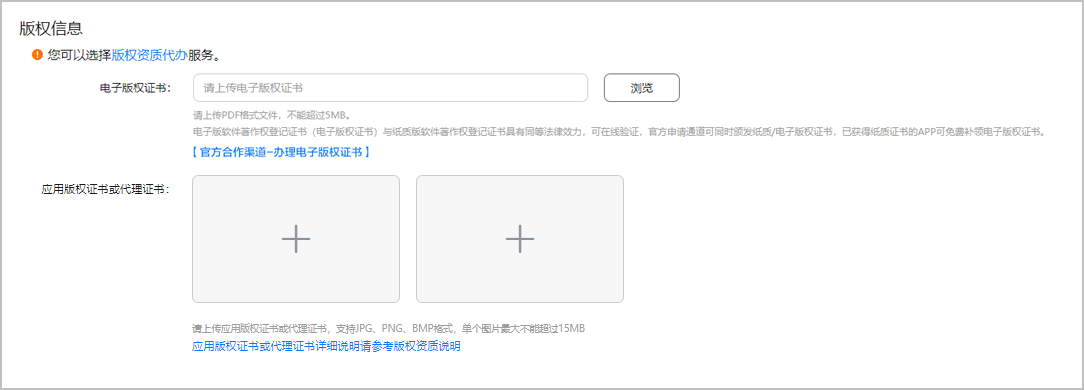Select the 版权信息 section heading
Image resolution: width=1084 pixels, height=390 pixels.
(x=52, y=29)
